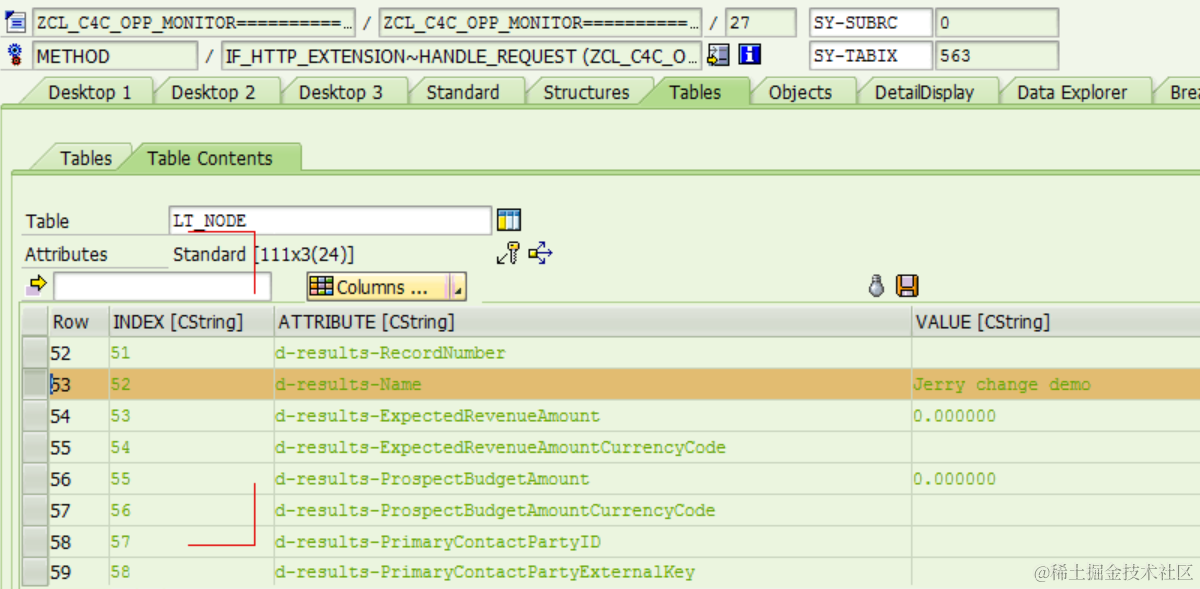
Task: Click the second ZCL_C4C_OPP_MONITOR include field
Action: pos(540,22)
